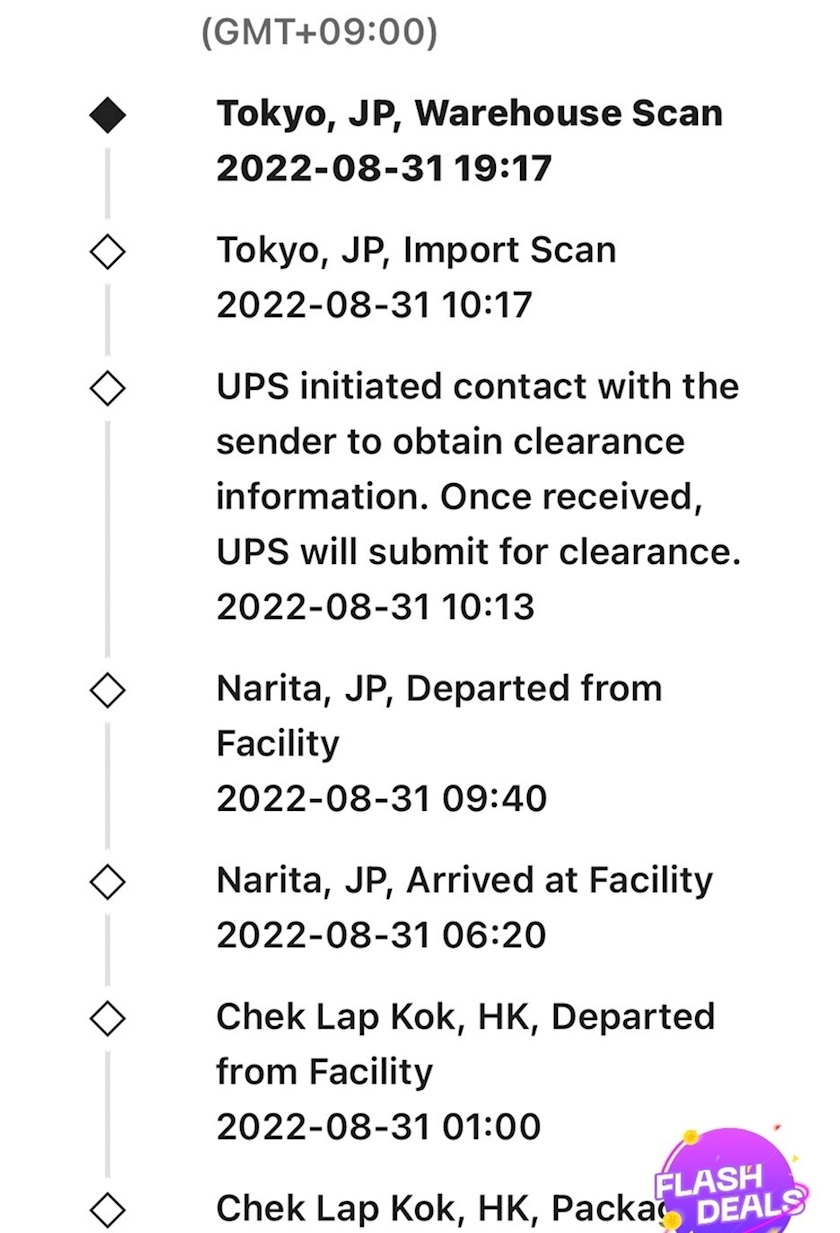Click the UPS clearance contact diamond marker
840x1233 pixels.
pos(107,388)
